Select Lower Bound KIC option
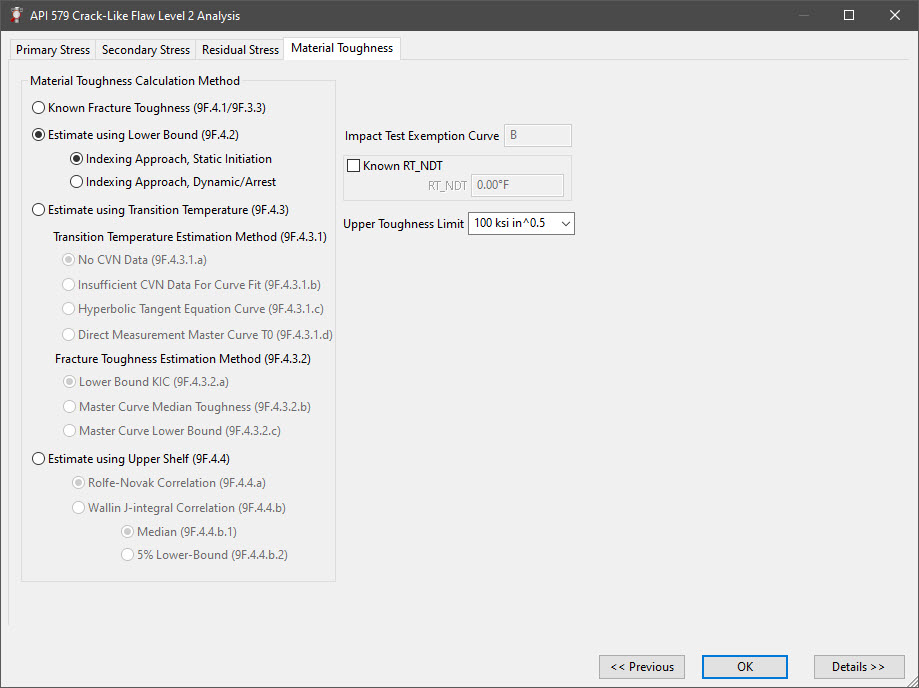Screen dimensions: 919x688 tap(145, 382)
